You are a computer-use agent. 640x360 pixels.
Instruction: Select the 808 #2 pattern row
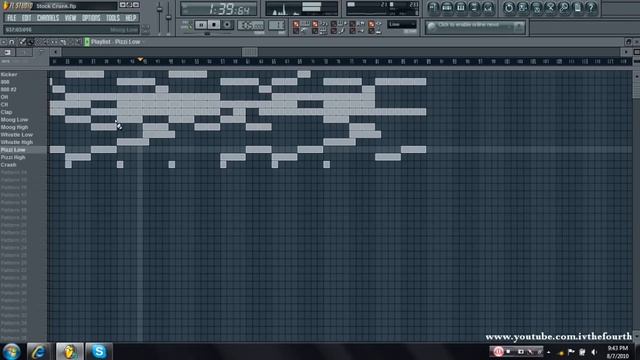pyautogui.click(x=23, y=89)
